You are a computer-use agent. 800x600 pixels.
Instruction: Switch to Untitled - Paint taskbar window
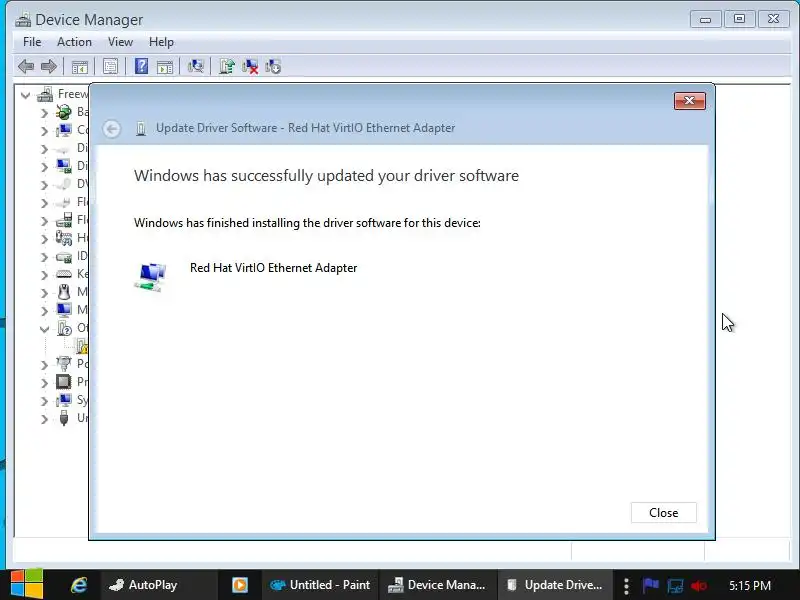tap(320, 585)
